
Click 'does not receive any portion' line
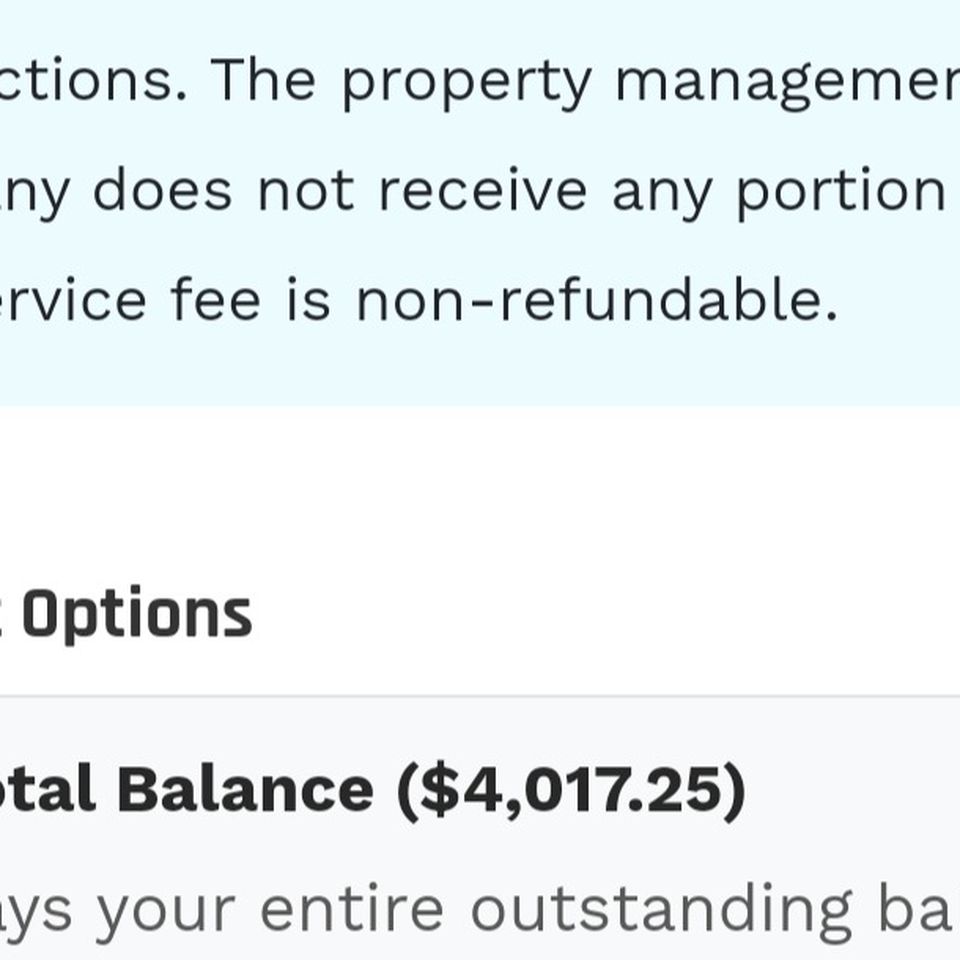pos(519,192)
